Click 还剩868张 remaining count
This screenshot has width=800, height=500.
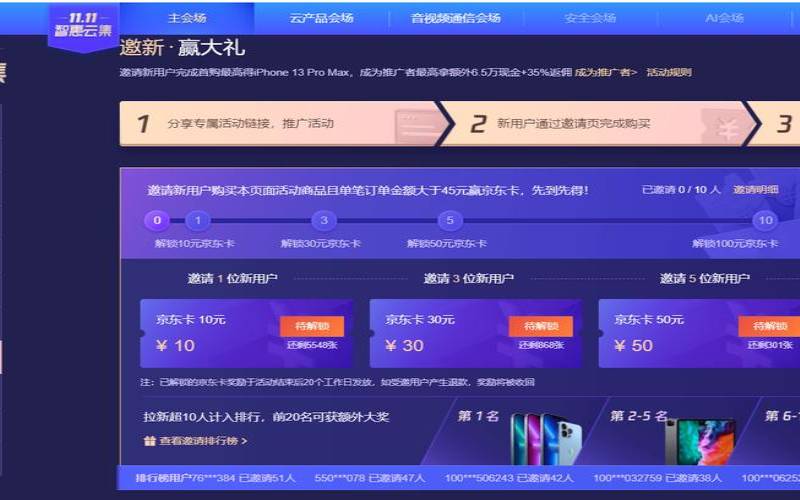pos(541,345)
